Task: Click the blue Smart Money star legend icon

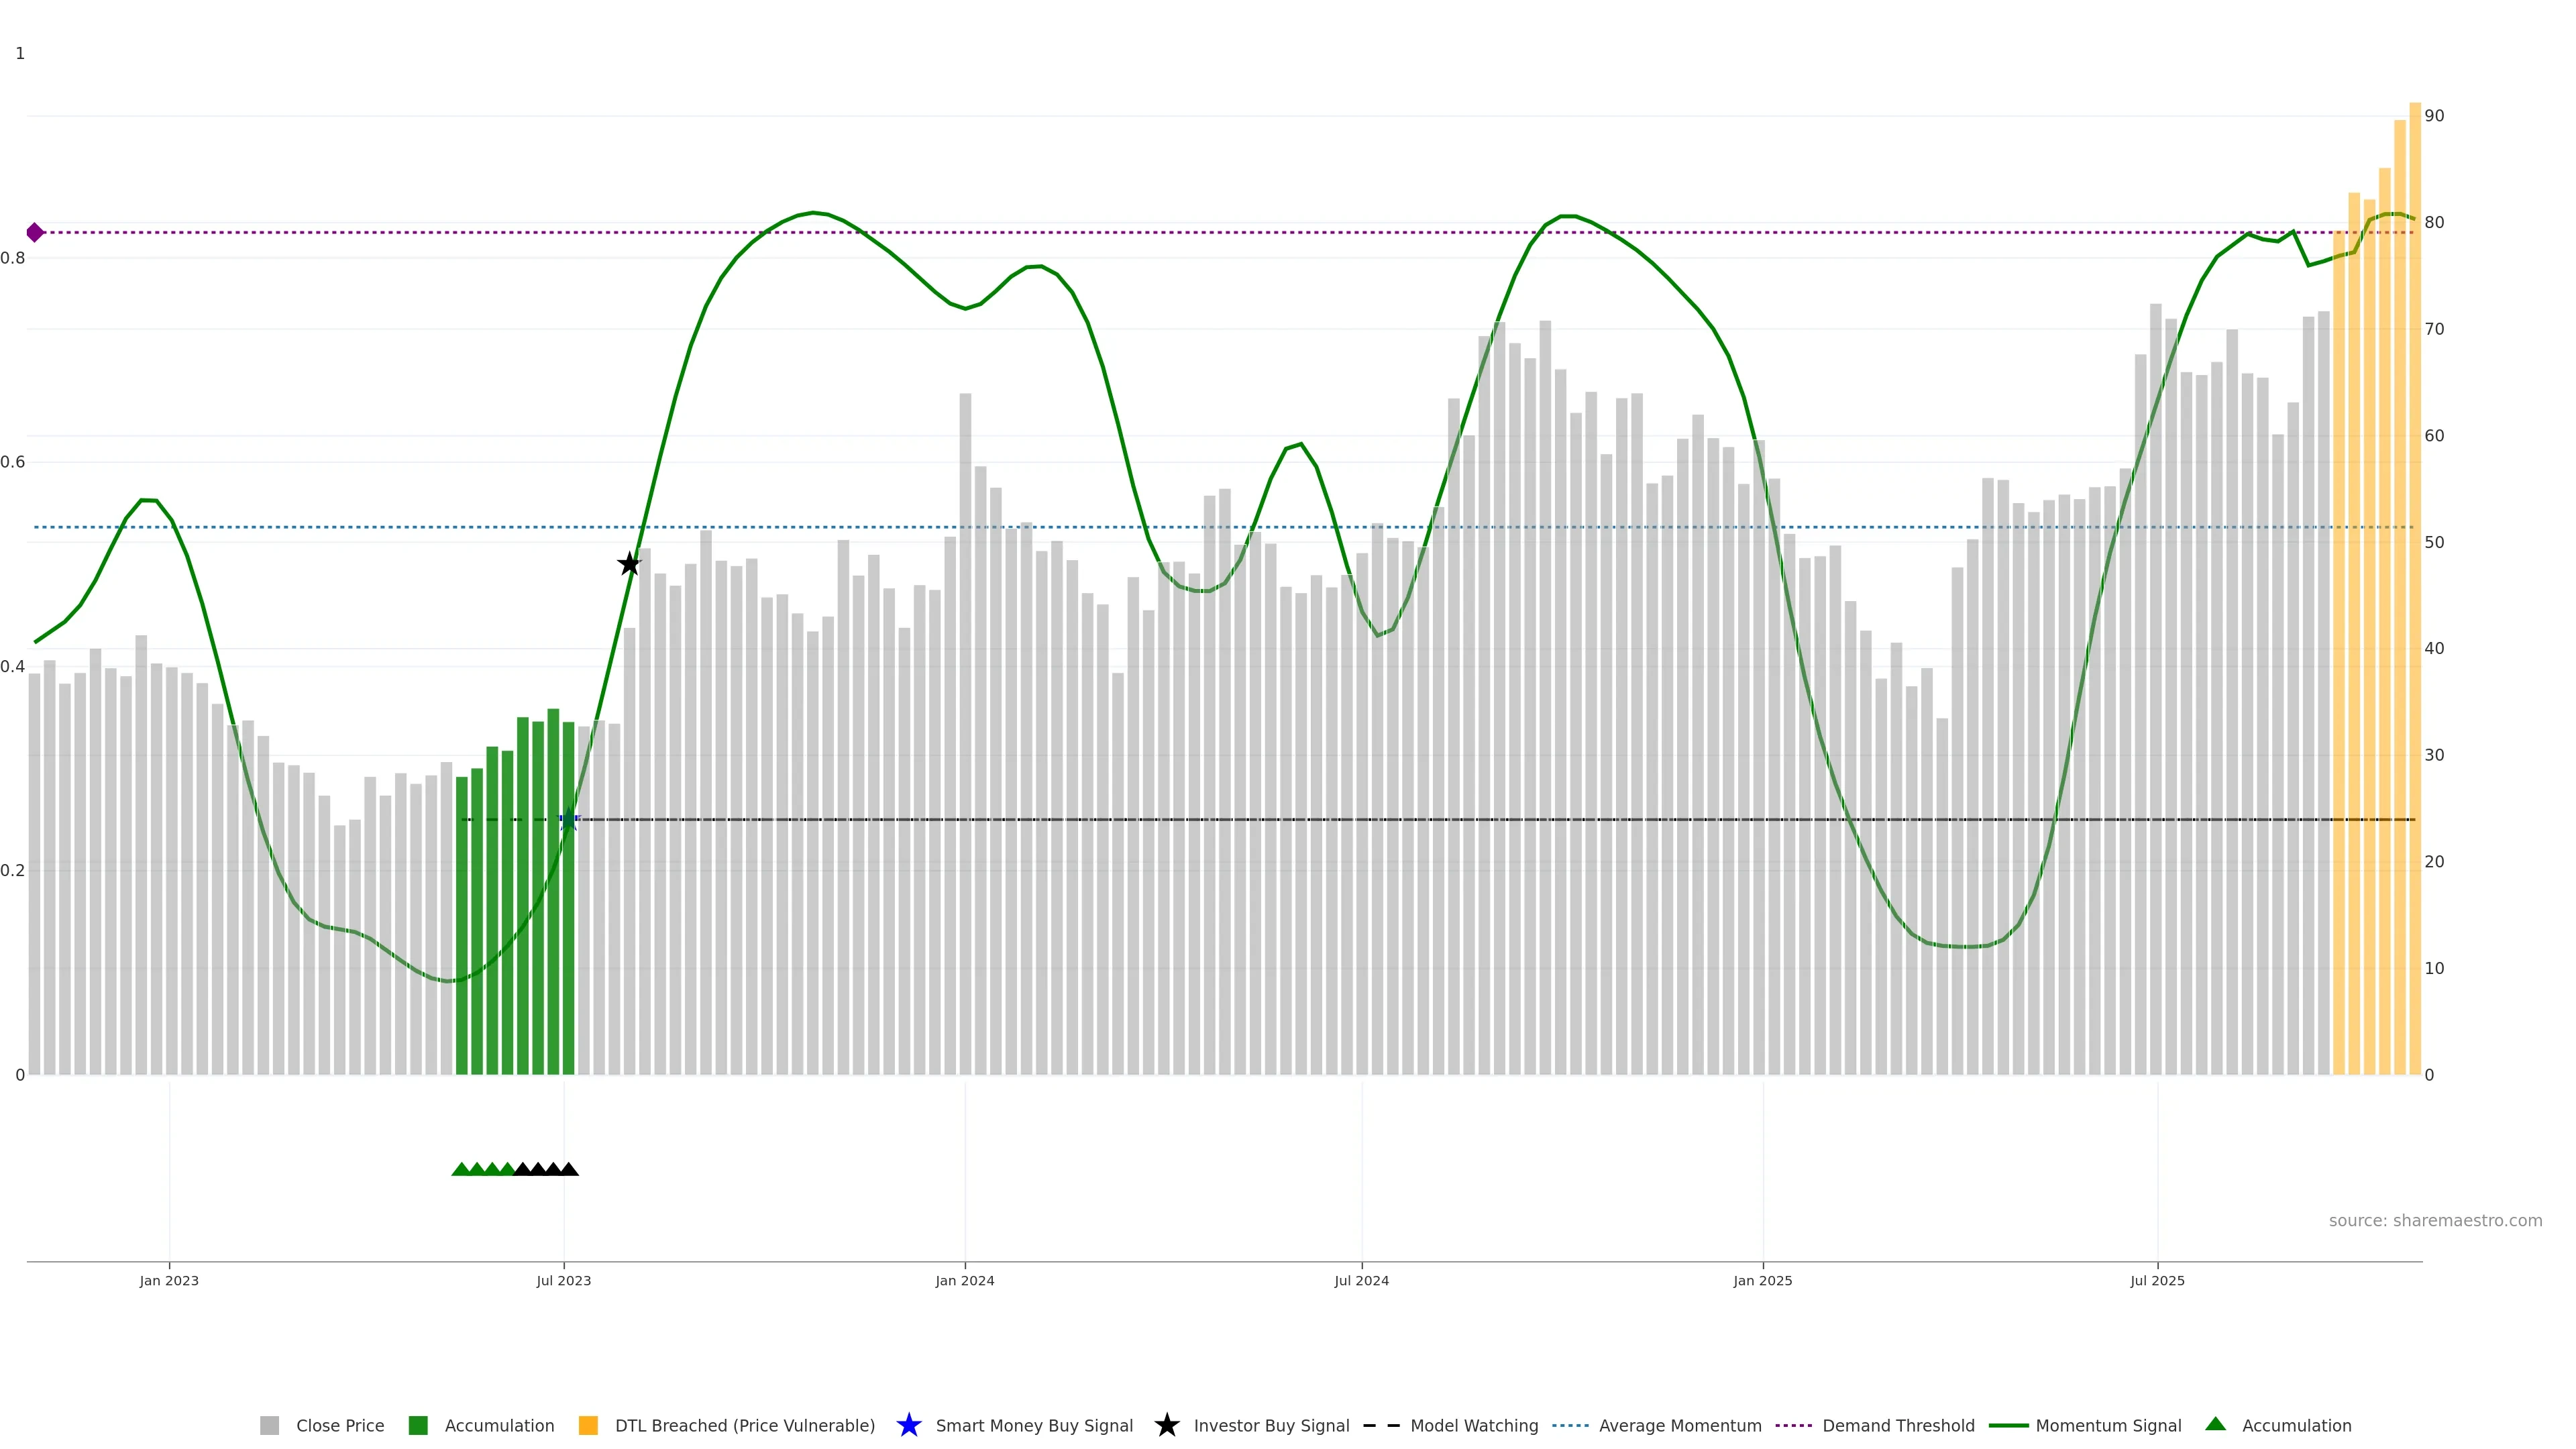Action: coord(908,1425)
